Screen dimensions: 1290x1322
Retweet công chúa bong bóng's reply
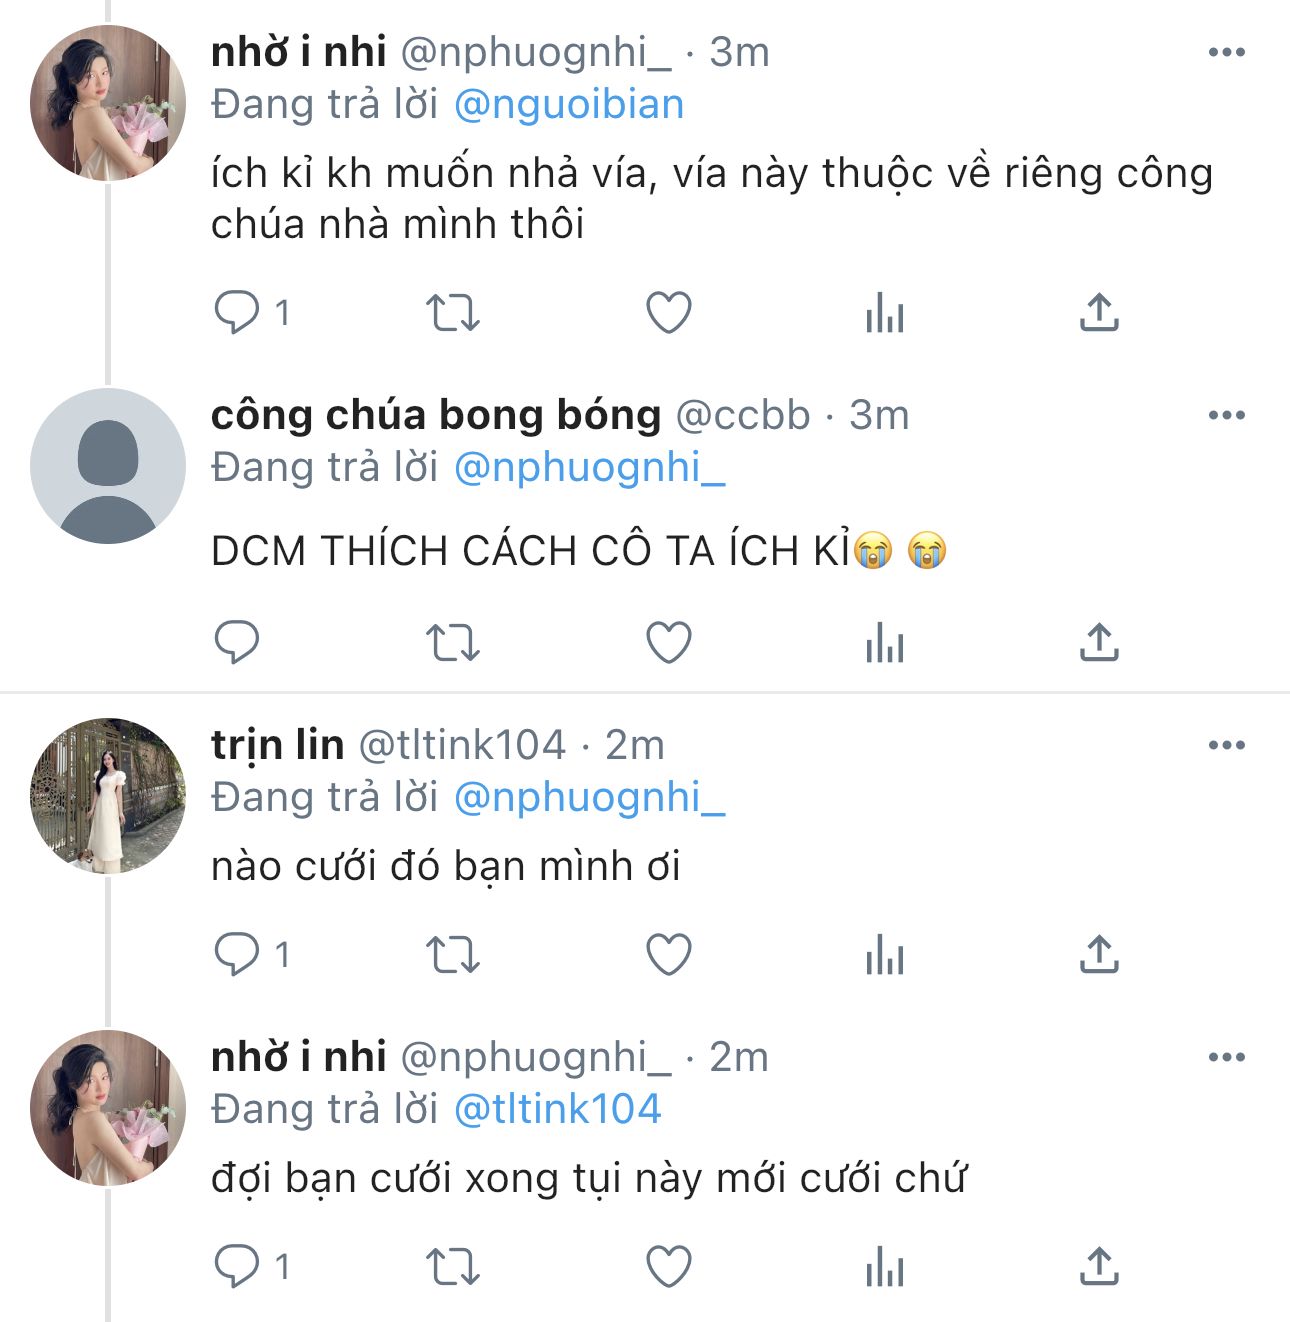(x=453, y=642)
